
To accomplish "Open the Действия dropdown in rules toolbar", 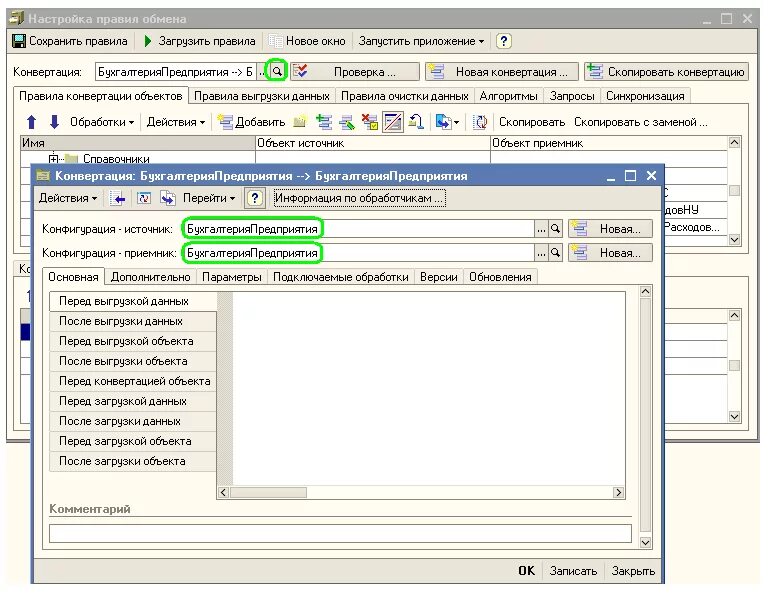I will point(176,122).
